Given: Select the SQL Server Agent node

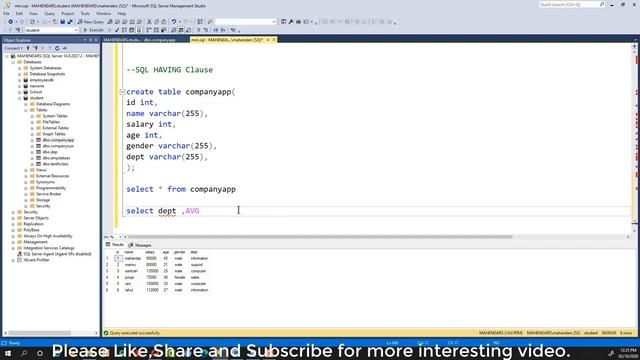Looking at the screenshot, I should (x=57, y=254).
